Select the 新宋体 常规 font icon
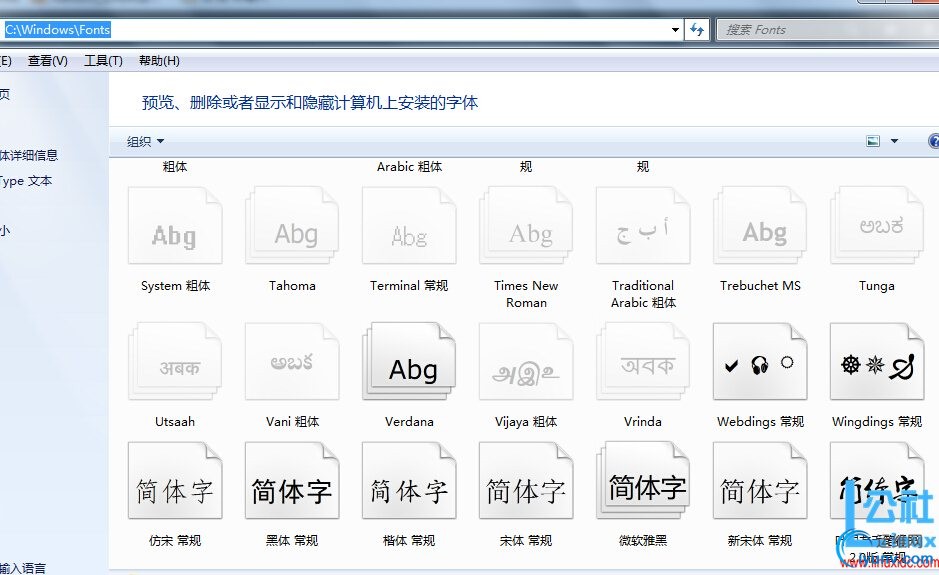Screen dimensions: 939x575 coord(760,480)
